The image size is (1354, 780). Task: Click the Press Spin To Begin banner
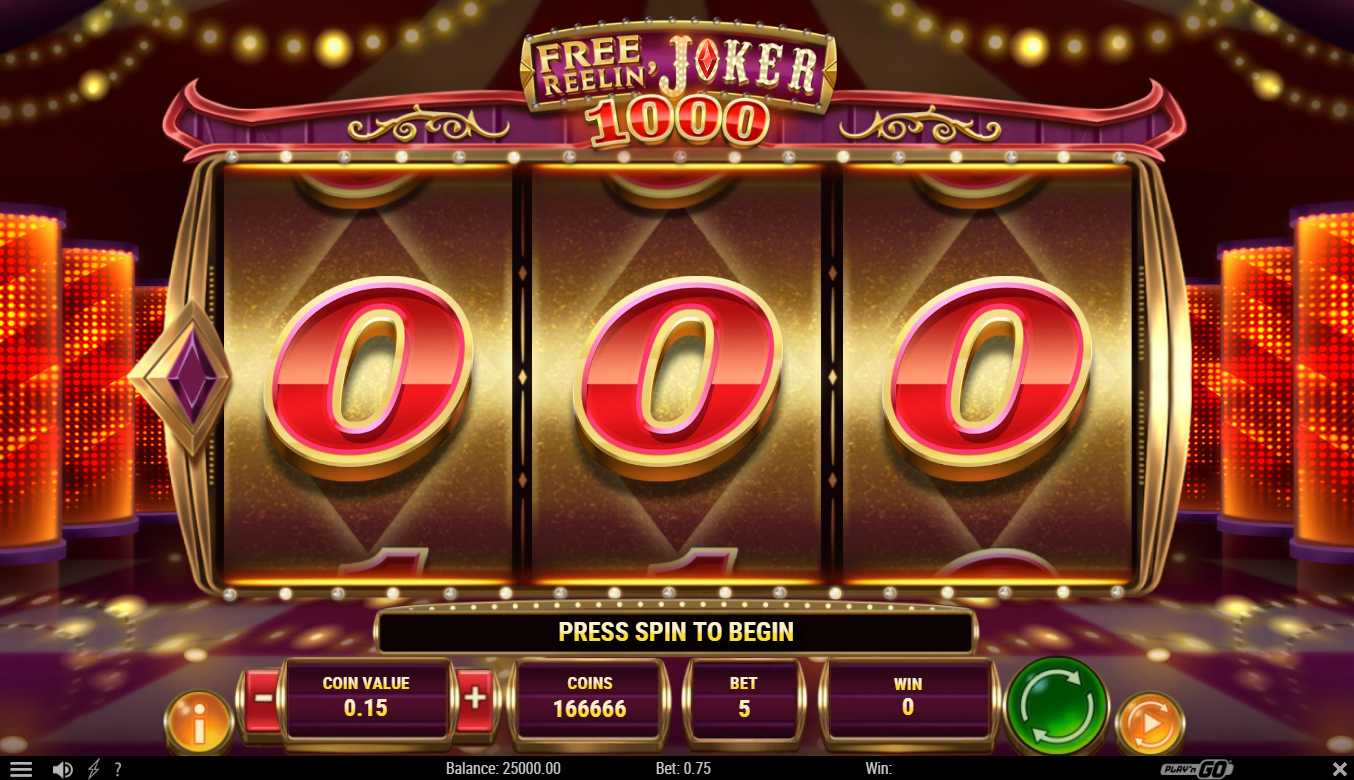tap(675, 632)
